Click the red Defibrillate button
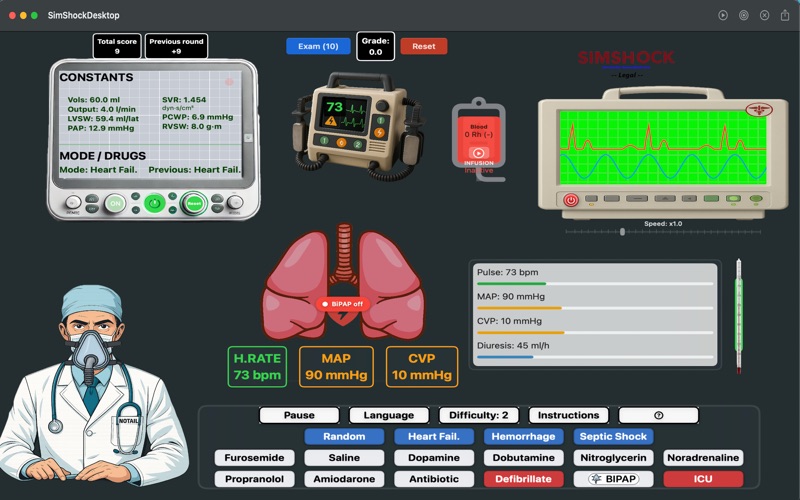The height and width of the screenshot is (500, 800). click(x=523, y=479)
